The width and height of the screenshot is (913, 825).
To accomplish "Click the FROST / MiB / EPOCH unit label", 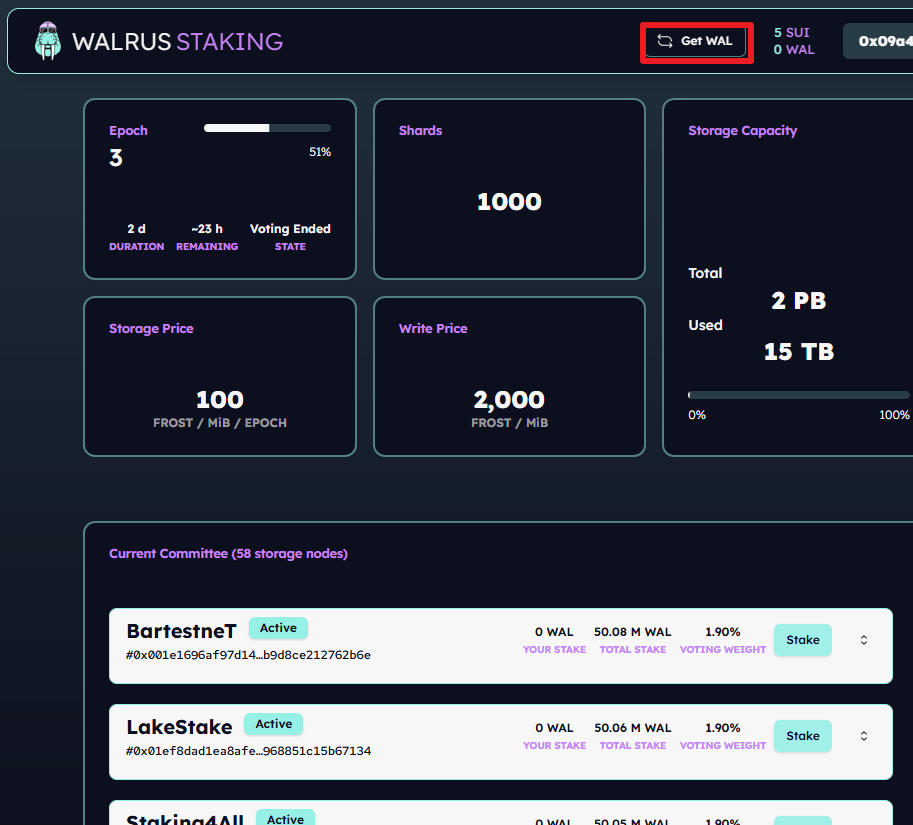I will coord(220,423).
